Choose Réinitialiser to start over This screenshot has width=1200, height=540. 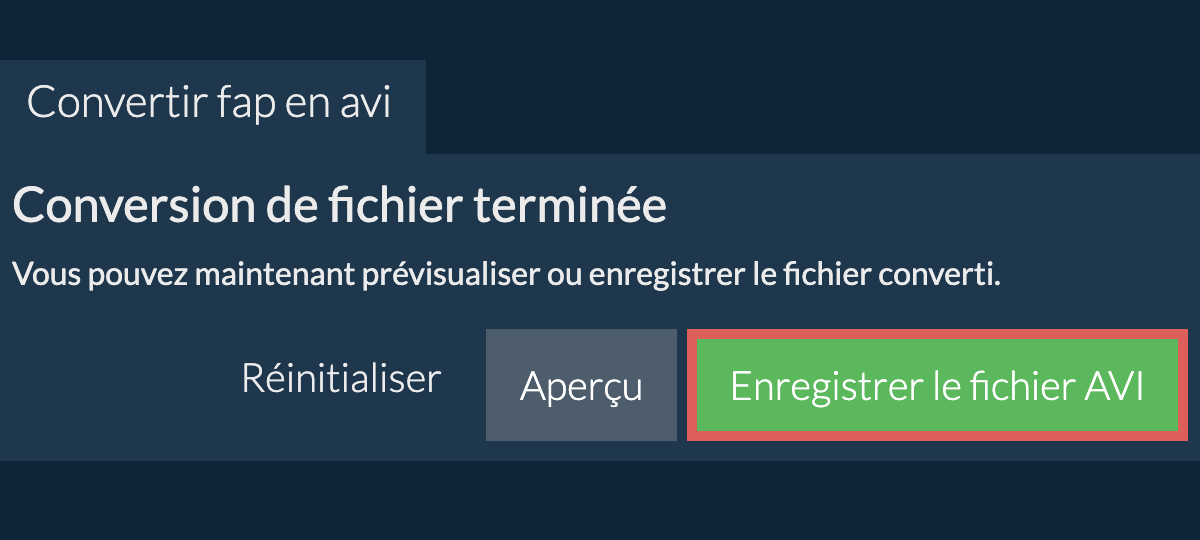pyautogui.click(x=341, y=379)
